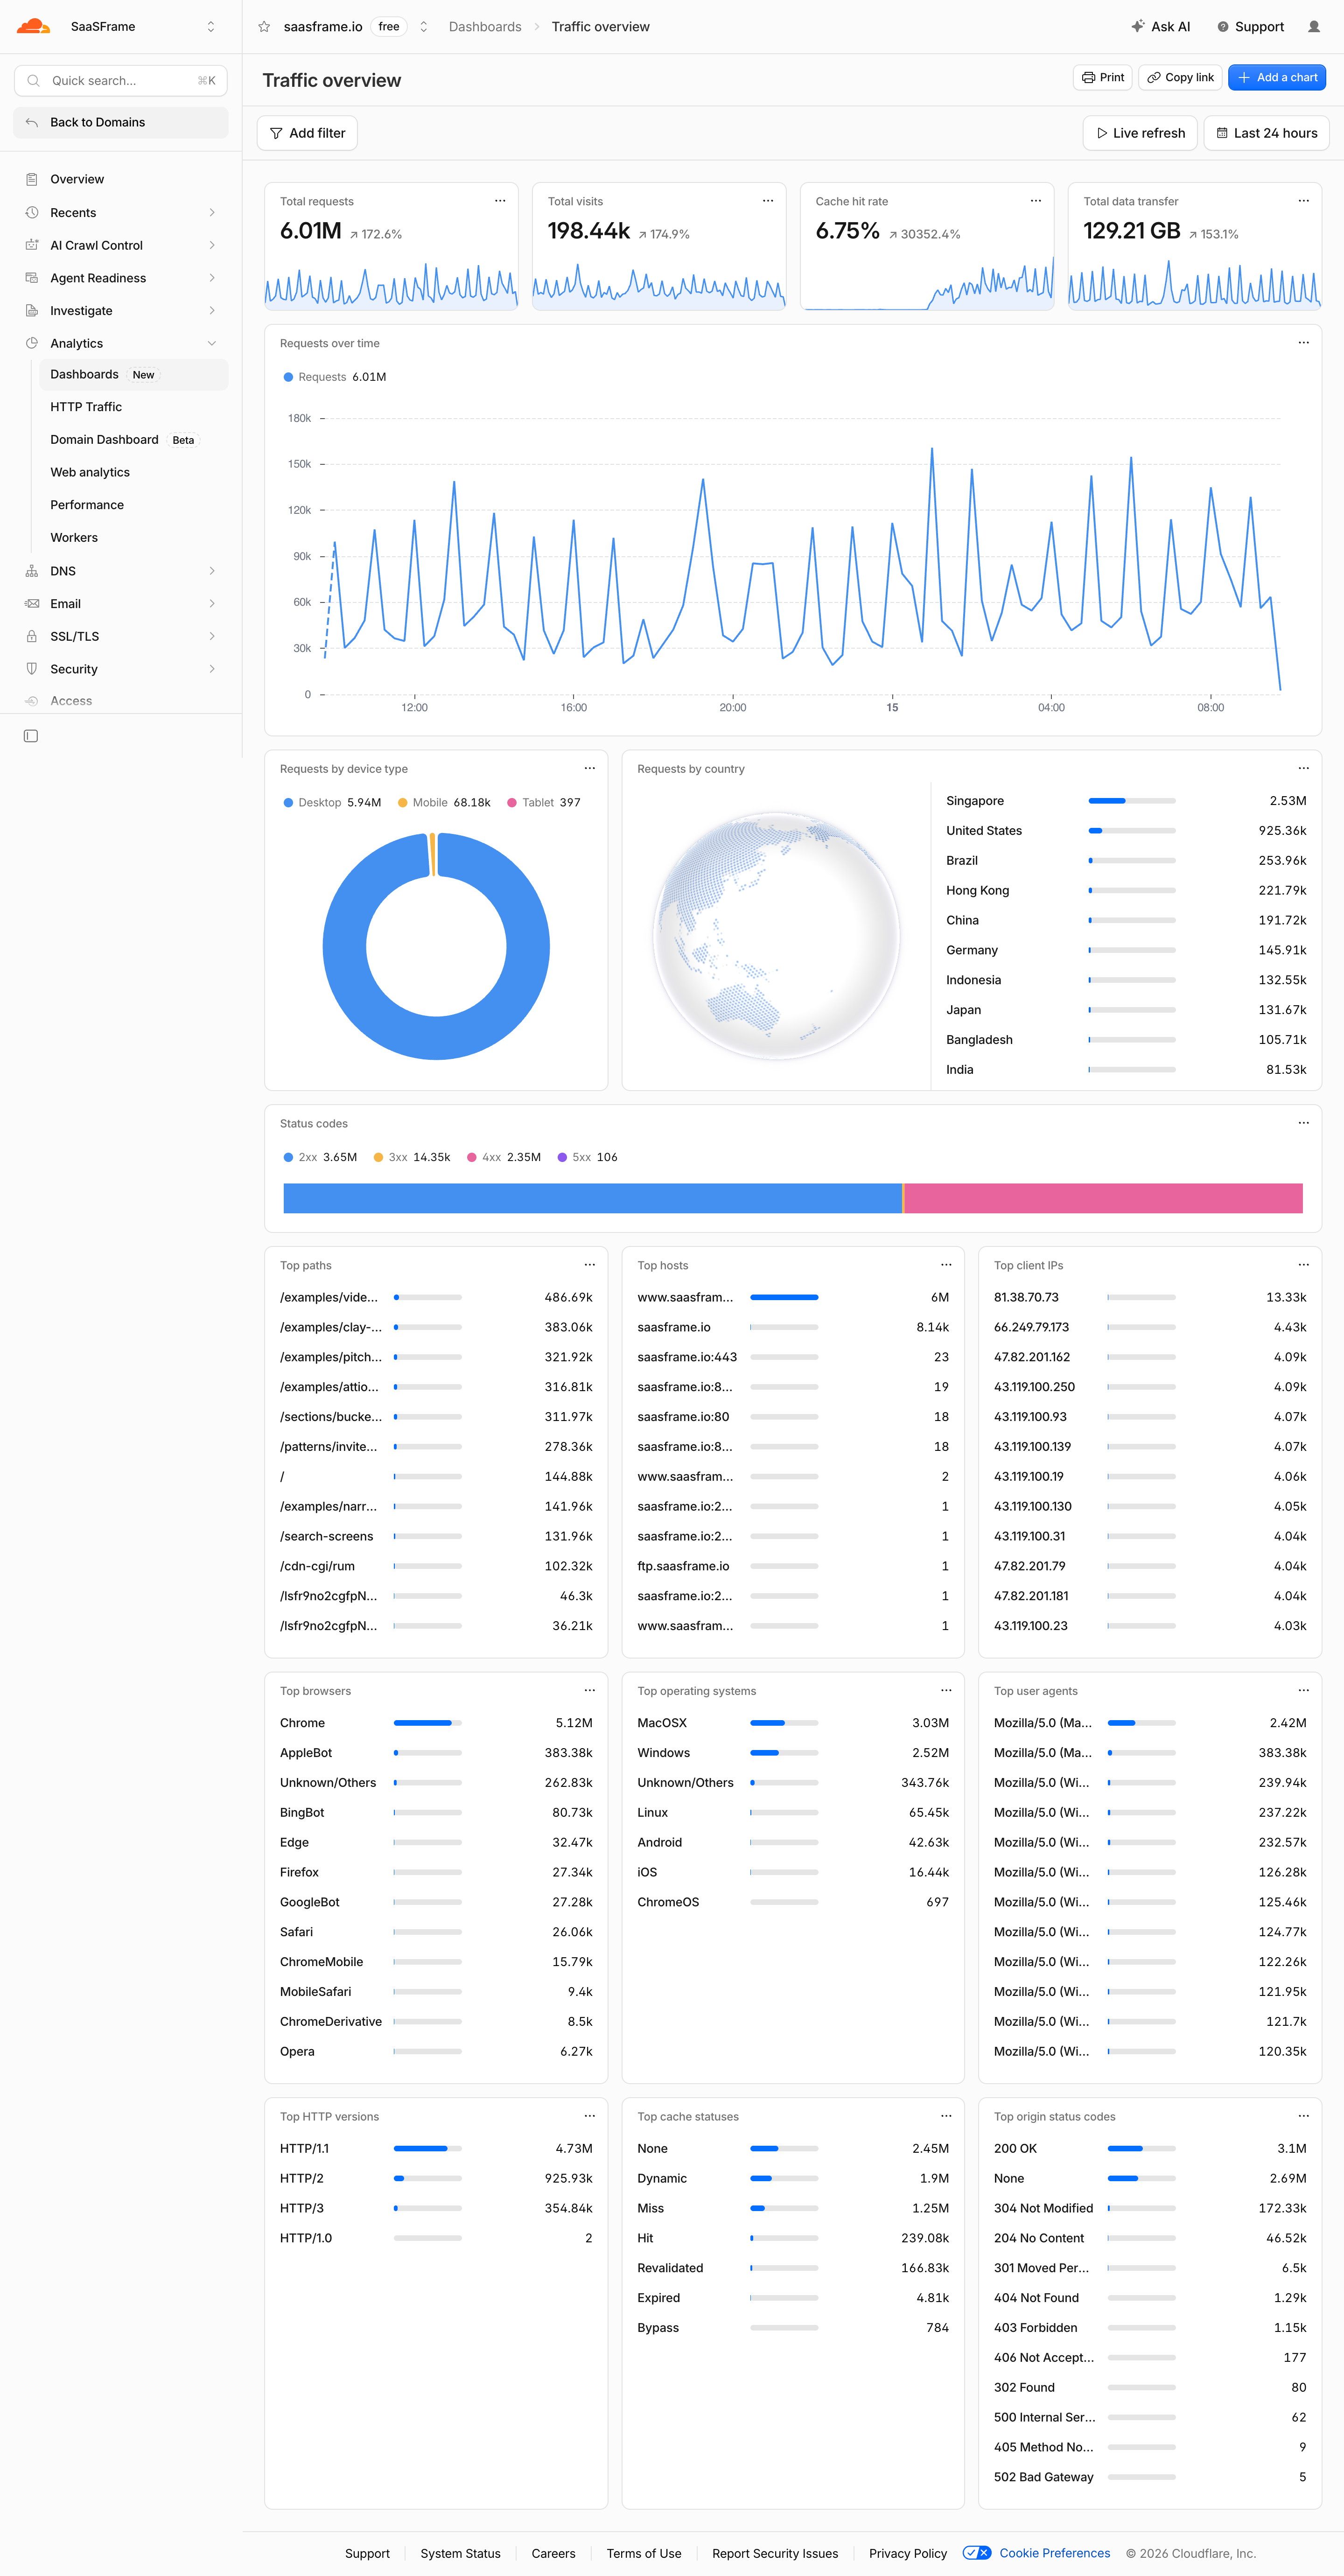Open Cache hit rate card options menu

[1036, 201]
